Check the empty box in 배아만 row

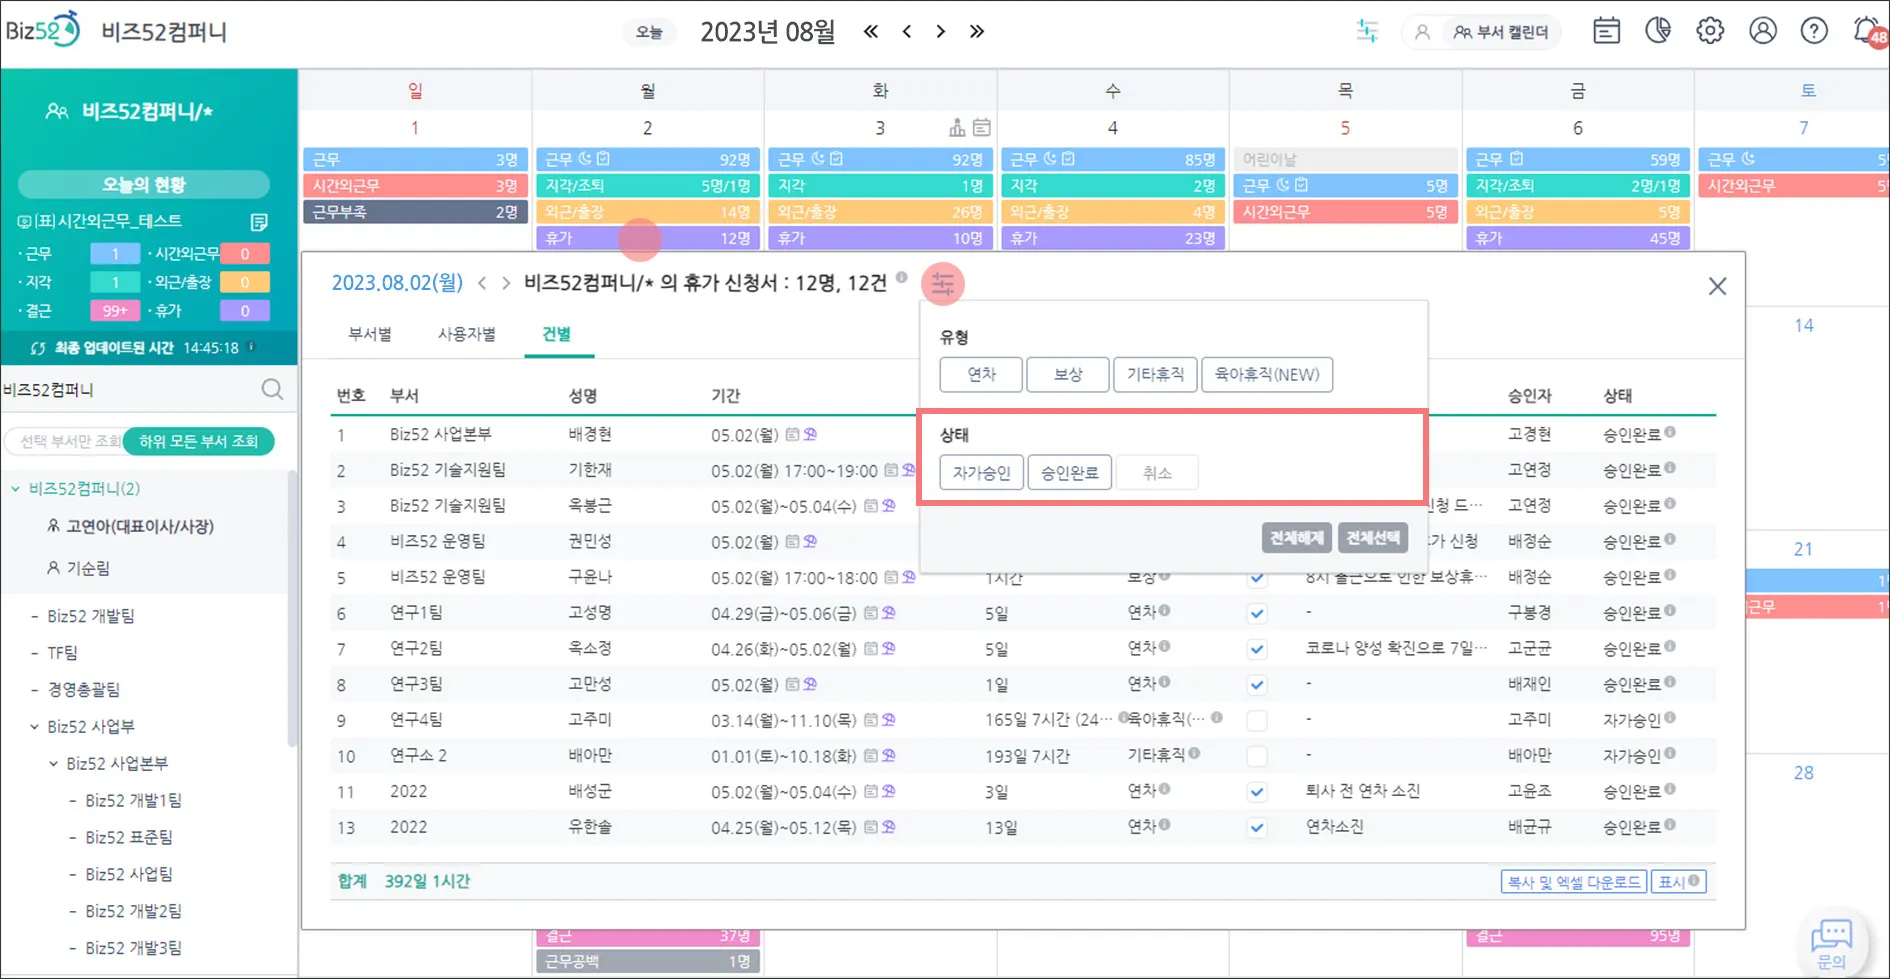coord(1257,756)
